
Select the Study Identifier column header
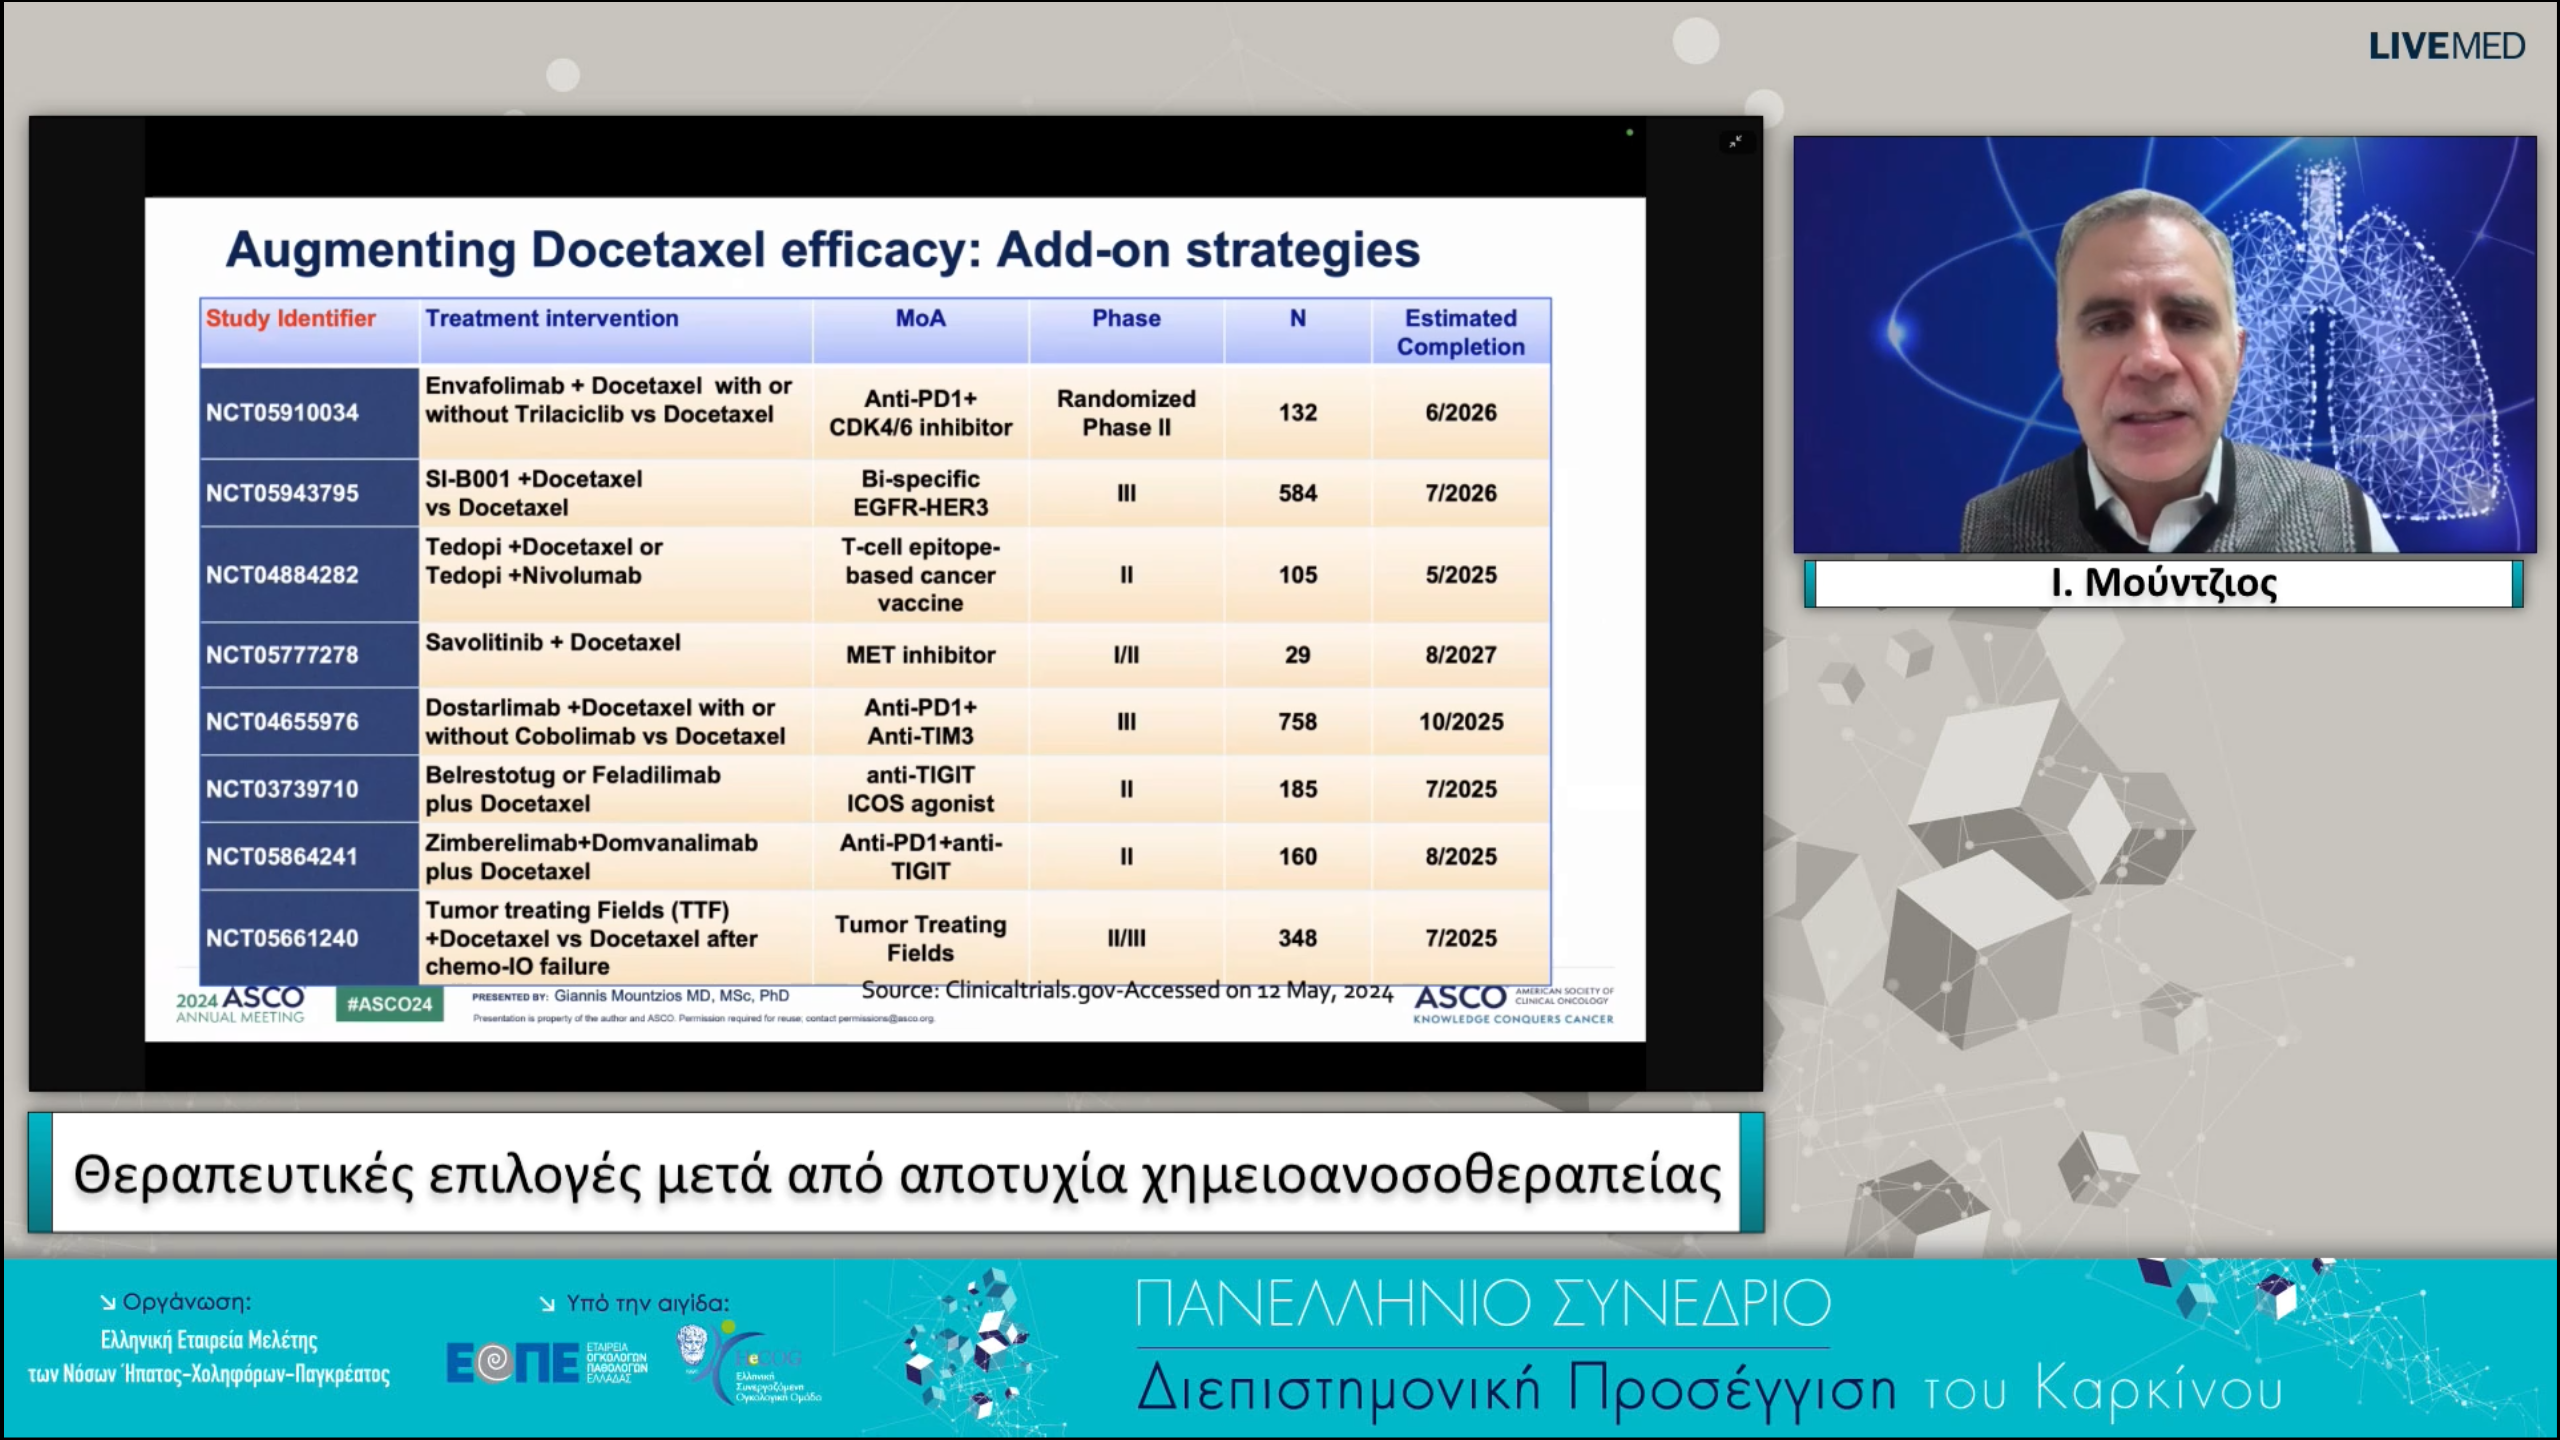(291, 319)
